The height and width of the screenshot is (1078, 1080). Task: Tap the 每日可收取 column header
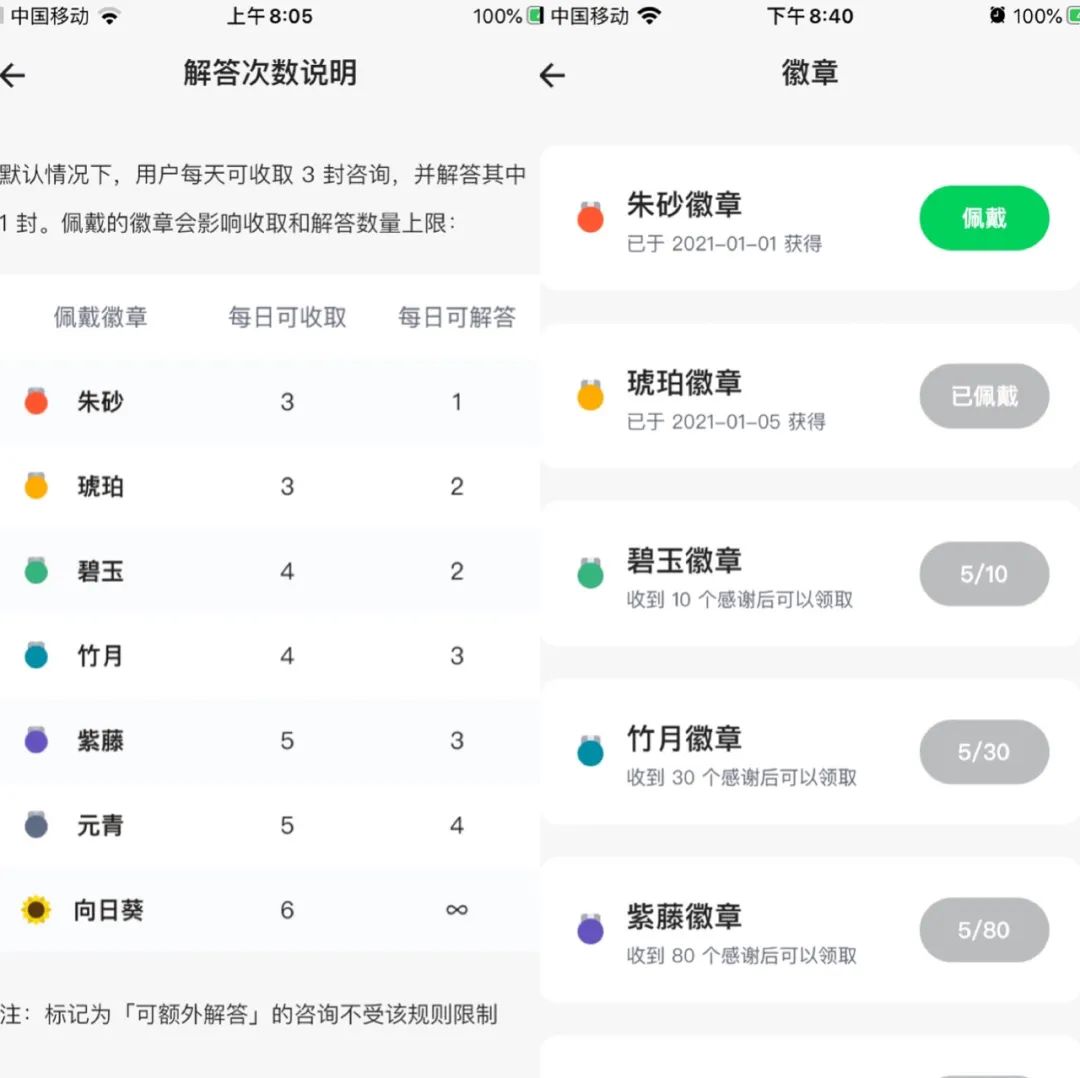point(287,317)
